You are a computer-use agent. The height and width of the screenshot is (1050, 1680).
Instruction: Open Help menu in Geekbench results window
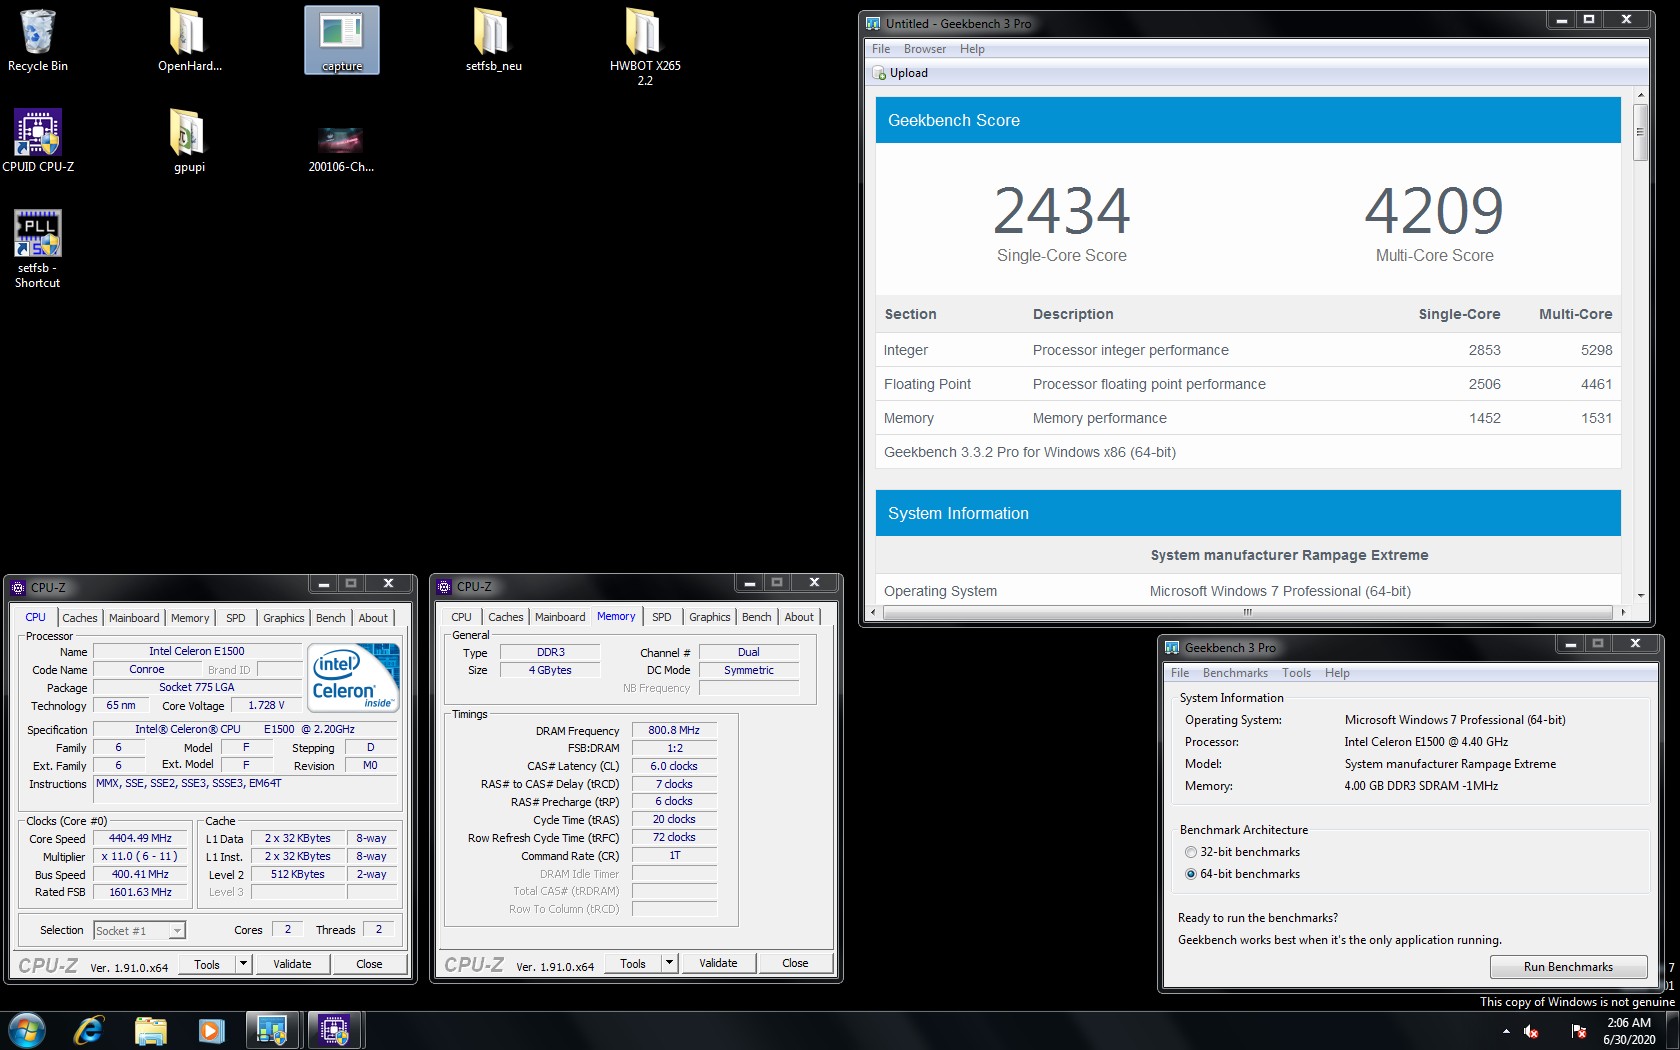coord(972,49)
